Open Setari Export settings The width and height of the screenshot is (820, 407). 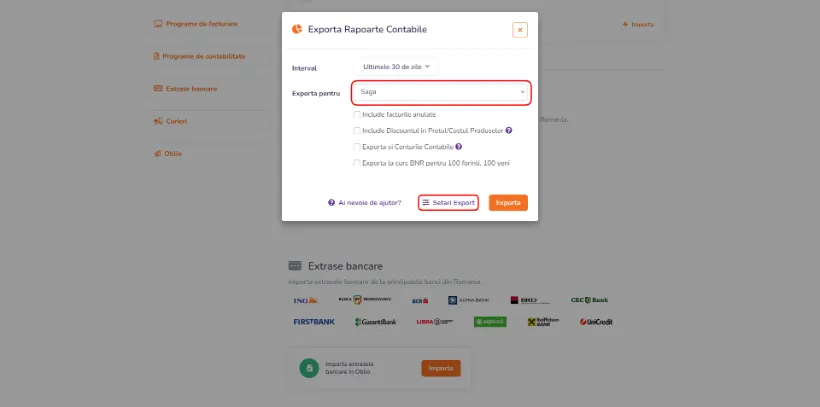[448, 202]
